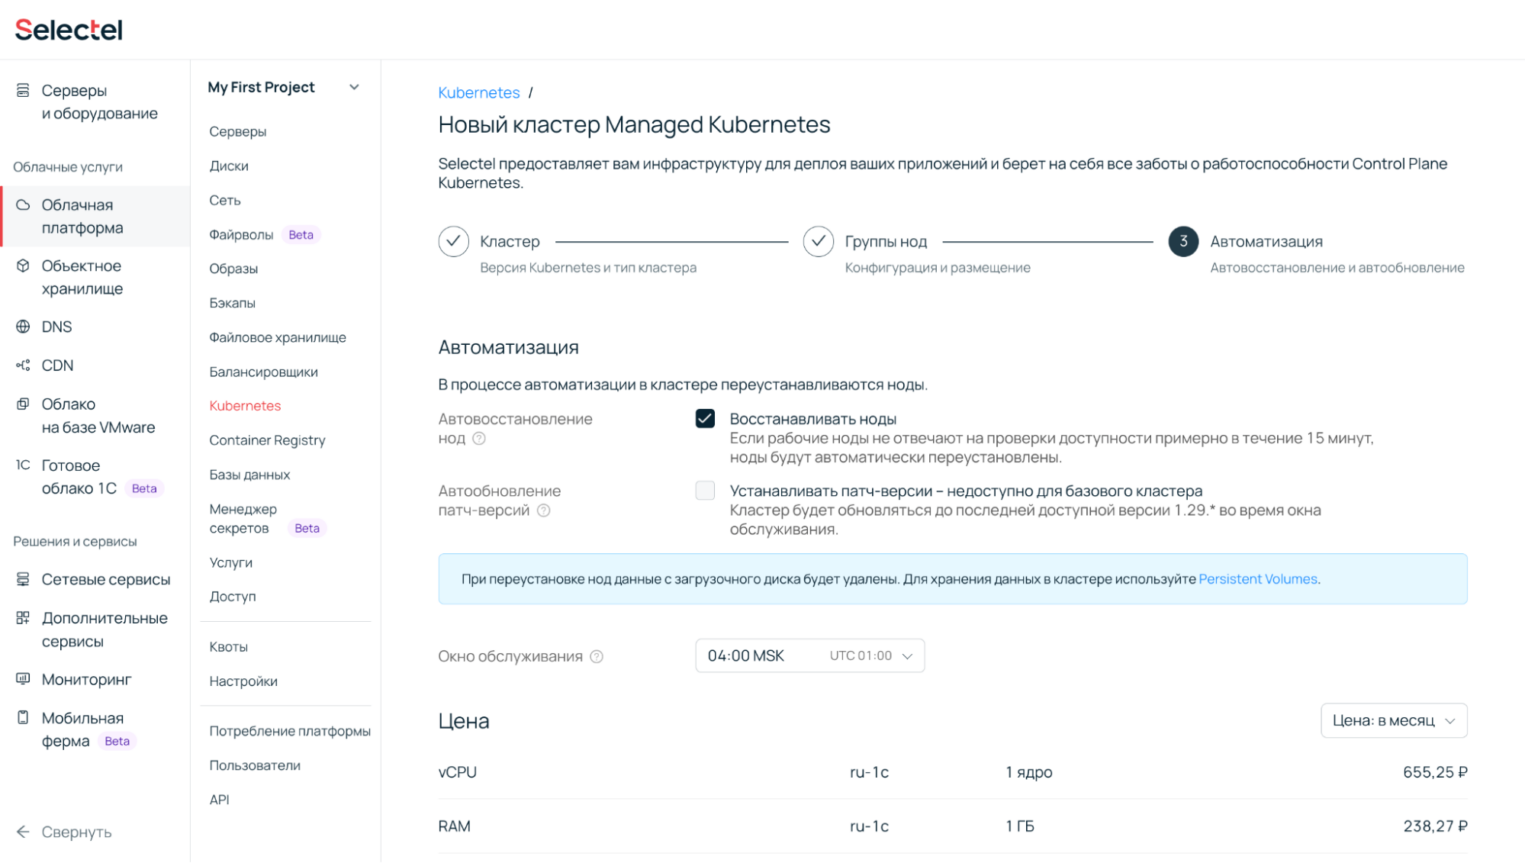Click the additional services icon

click(x=23, y=618)
